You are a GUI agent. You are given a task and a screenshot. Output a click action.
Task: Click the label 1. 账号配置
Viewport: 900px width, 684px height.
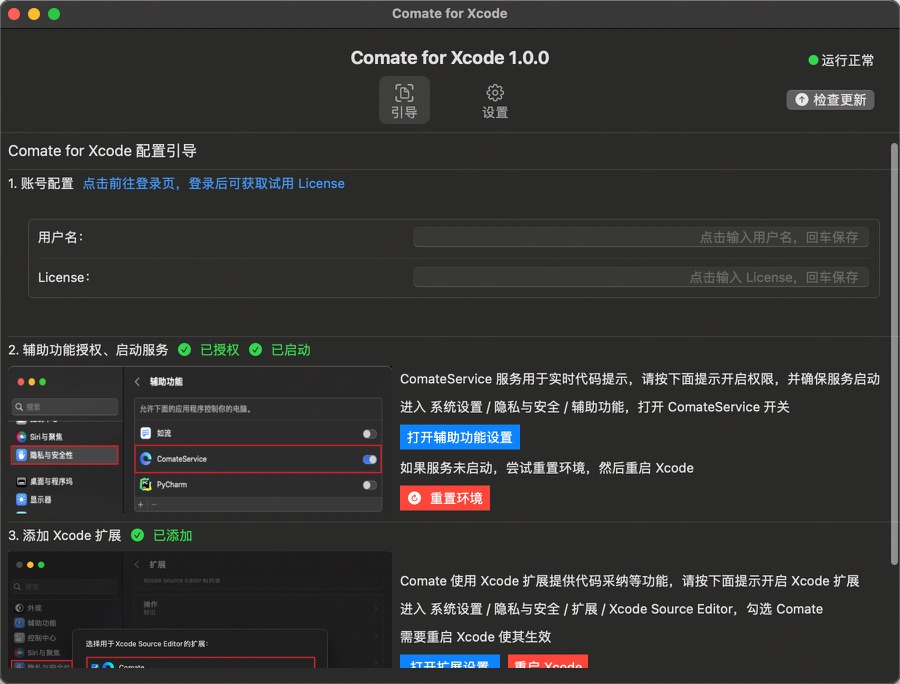(x=41, y=184)
